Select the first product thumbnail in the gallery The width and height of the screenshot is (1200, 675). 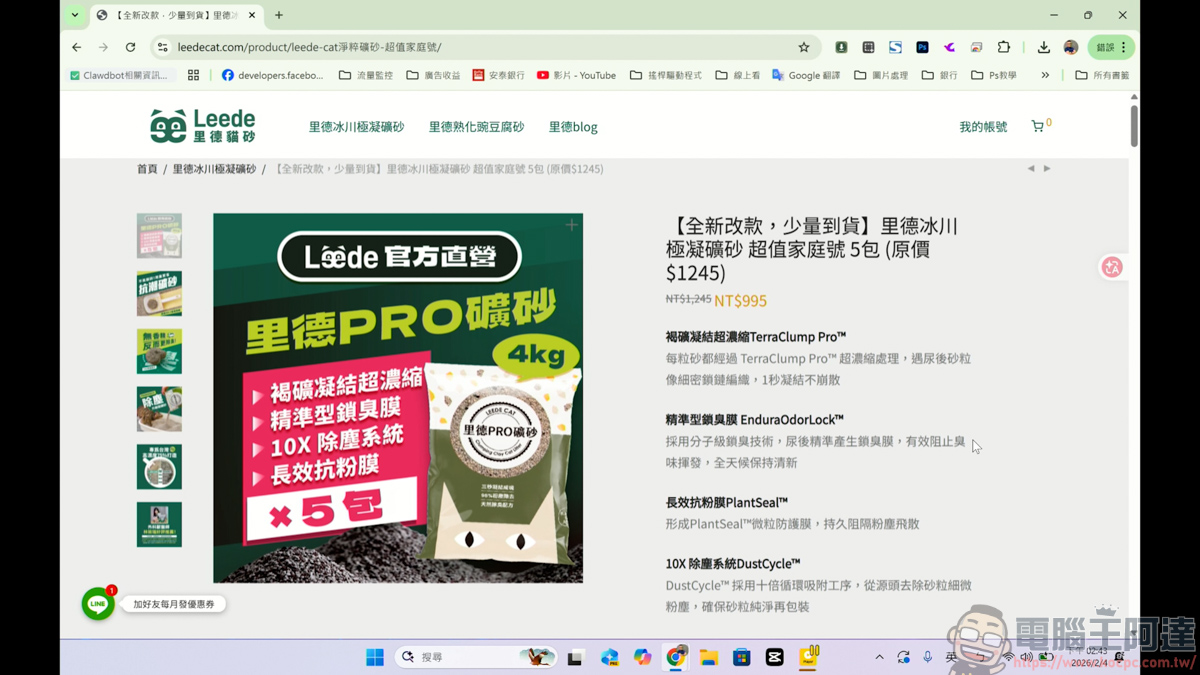pos(159,235)
